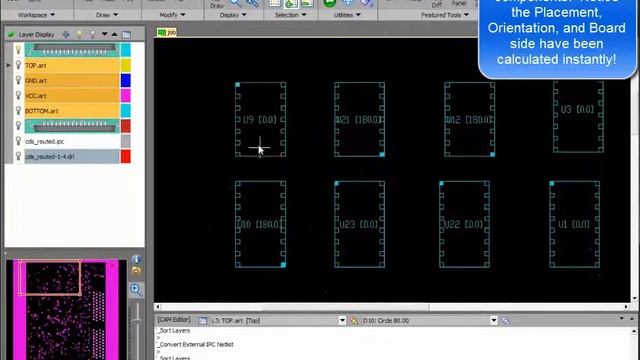
Task: Open the cyan color swatch of BOTTOM.art
Action: pyautogui.click(x=126, y=111)
